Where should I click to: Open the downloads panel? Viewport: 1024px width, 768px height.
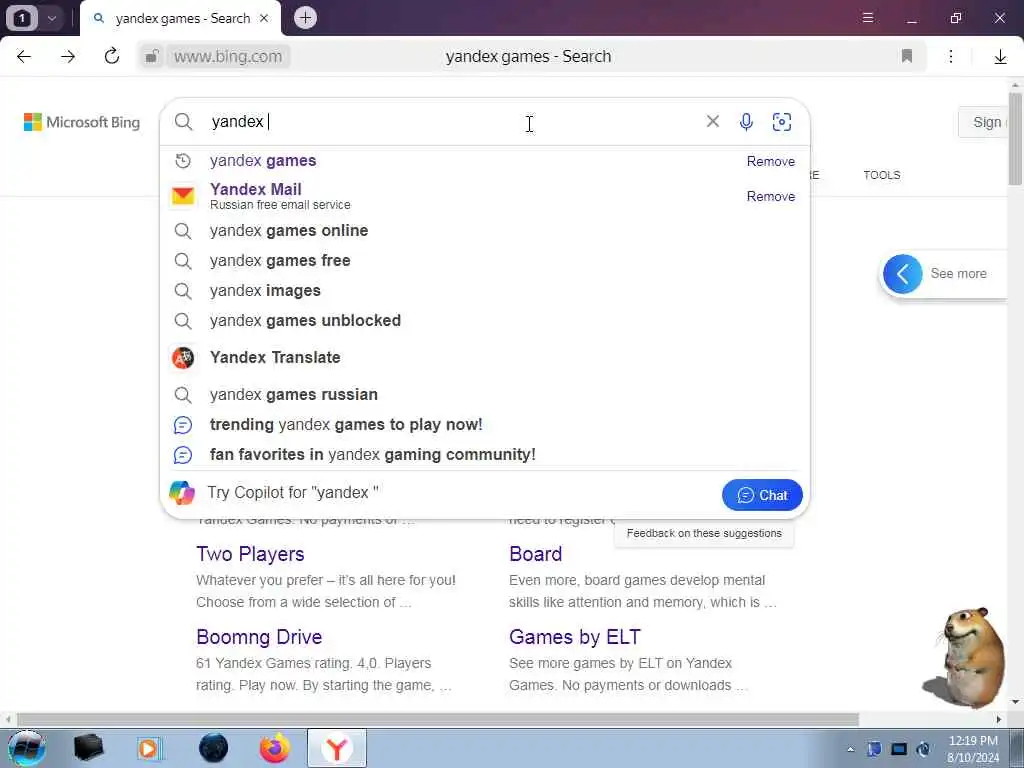[1000, 57]
